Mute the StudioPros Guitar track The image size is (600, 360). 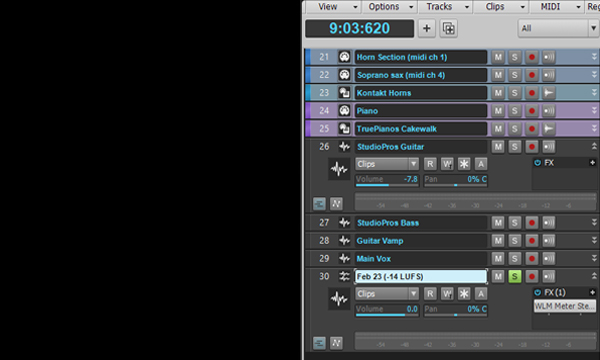[498, 147]
